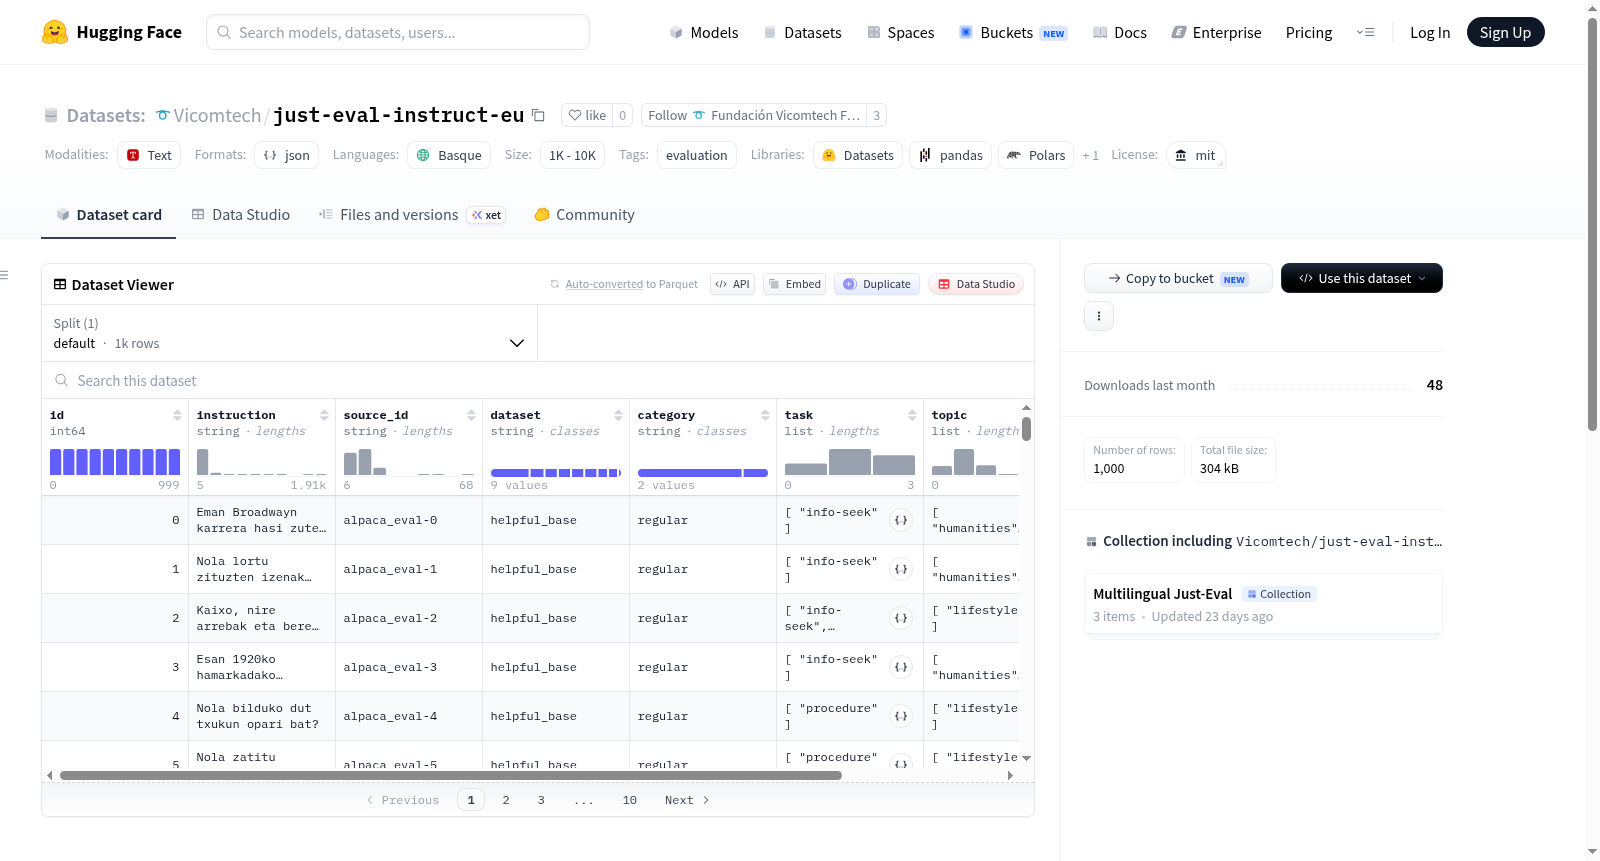Click the table horizontal scrollbar

click(450, 775)
